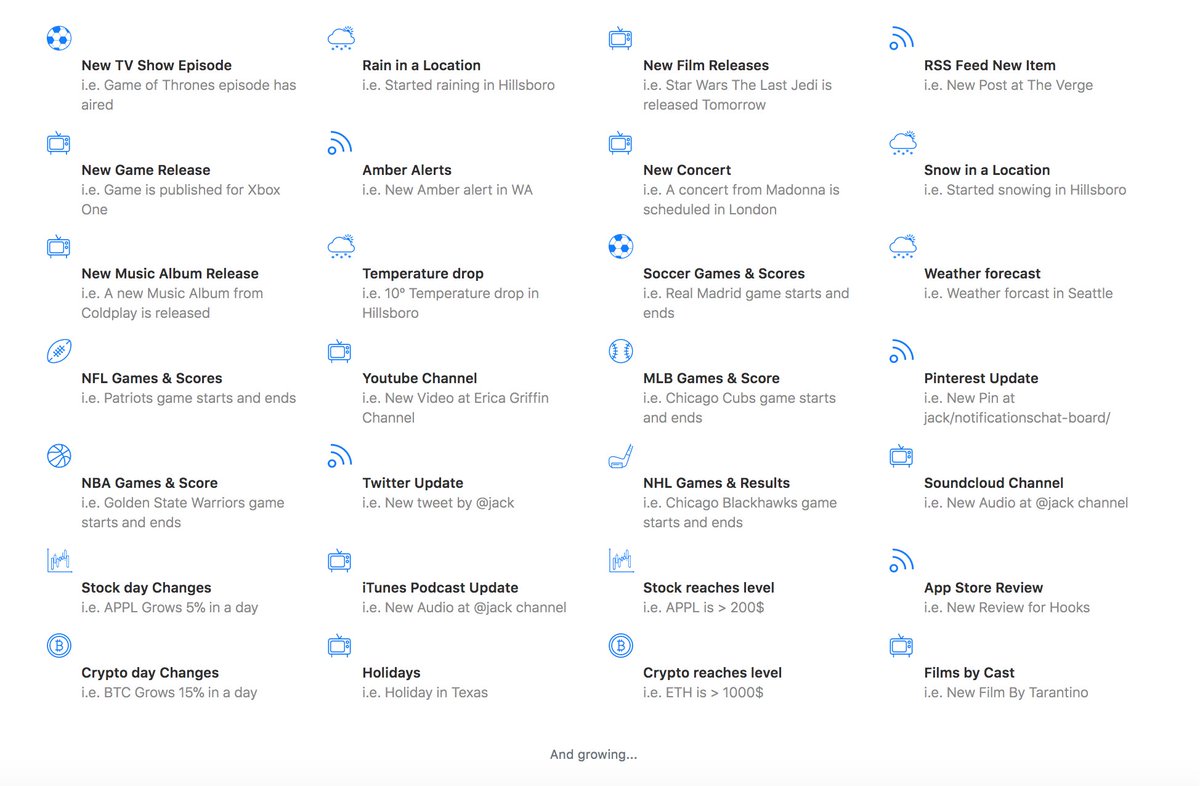Click the cloud icon above Rain in a Location
1200x786 pixels.
341,38
